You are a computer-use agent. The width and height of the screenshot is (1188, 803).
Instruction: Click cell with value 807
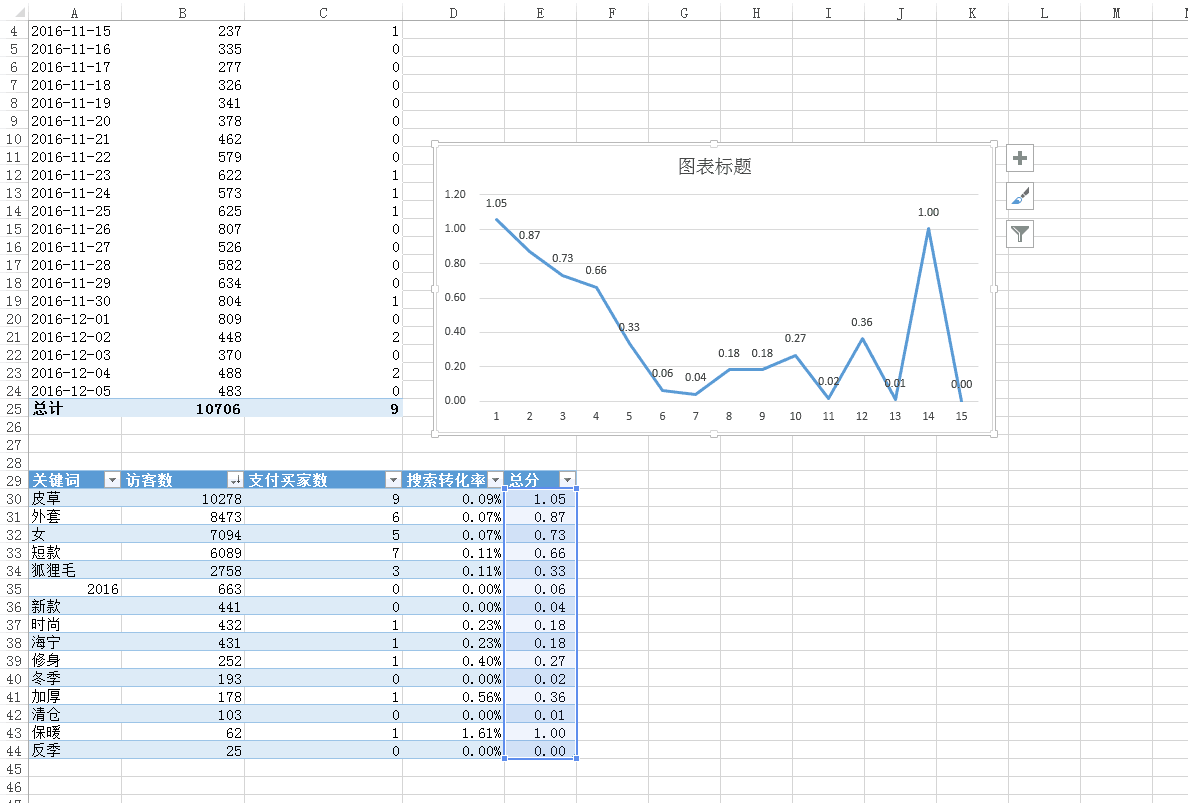[x=183, y=229]
